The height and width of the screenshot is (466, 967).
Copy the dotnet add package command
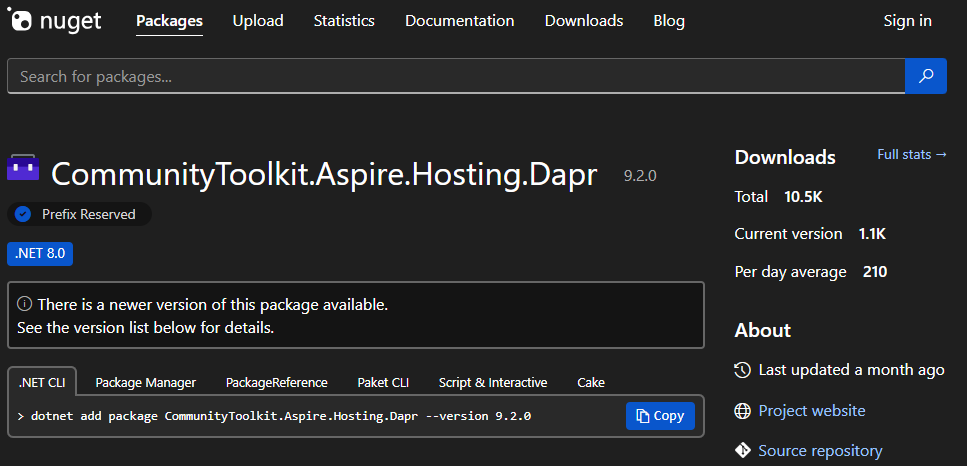660,416
